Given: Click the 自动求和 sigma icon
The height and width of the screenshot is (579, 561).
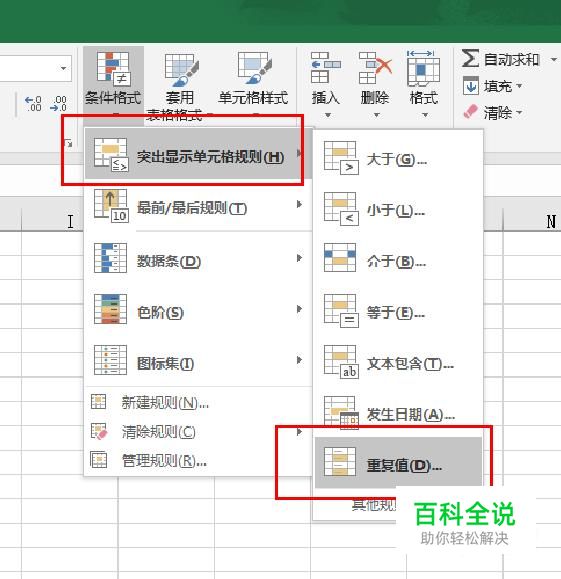Looking at the screenshot, I should pyautogui.click(x=470, y=59).
